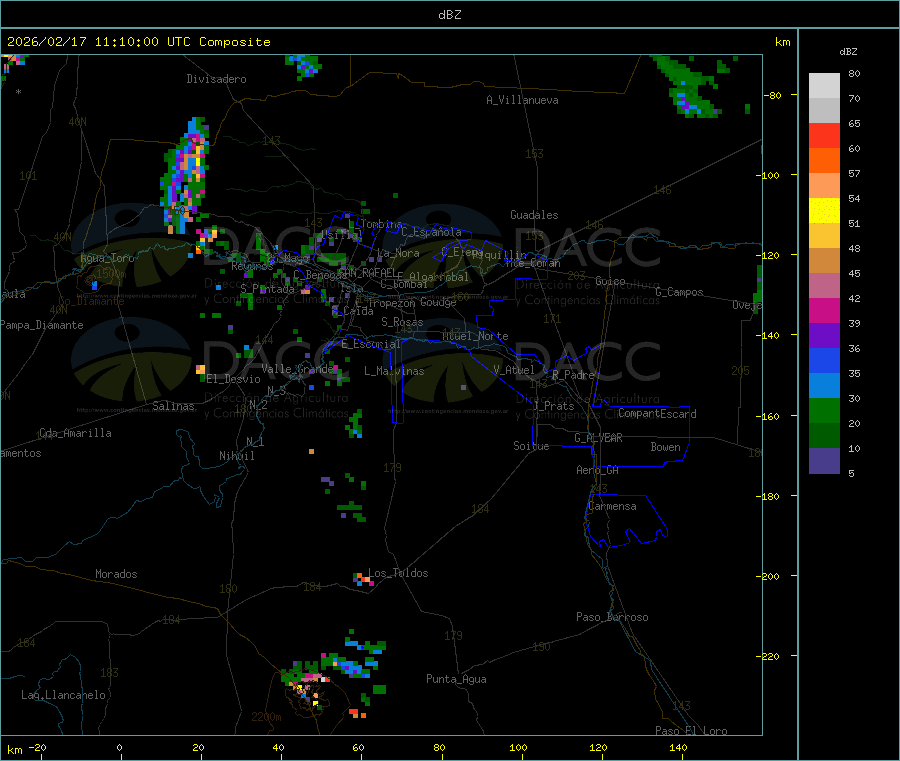This screenshot has width=900, height=761.
Task: Click the A_Villanueva map label
Action: pos(522,100)
